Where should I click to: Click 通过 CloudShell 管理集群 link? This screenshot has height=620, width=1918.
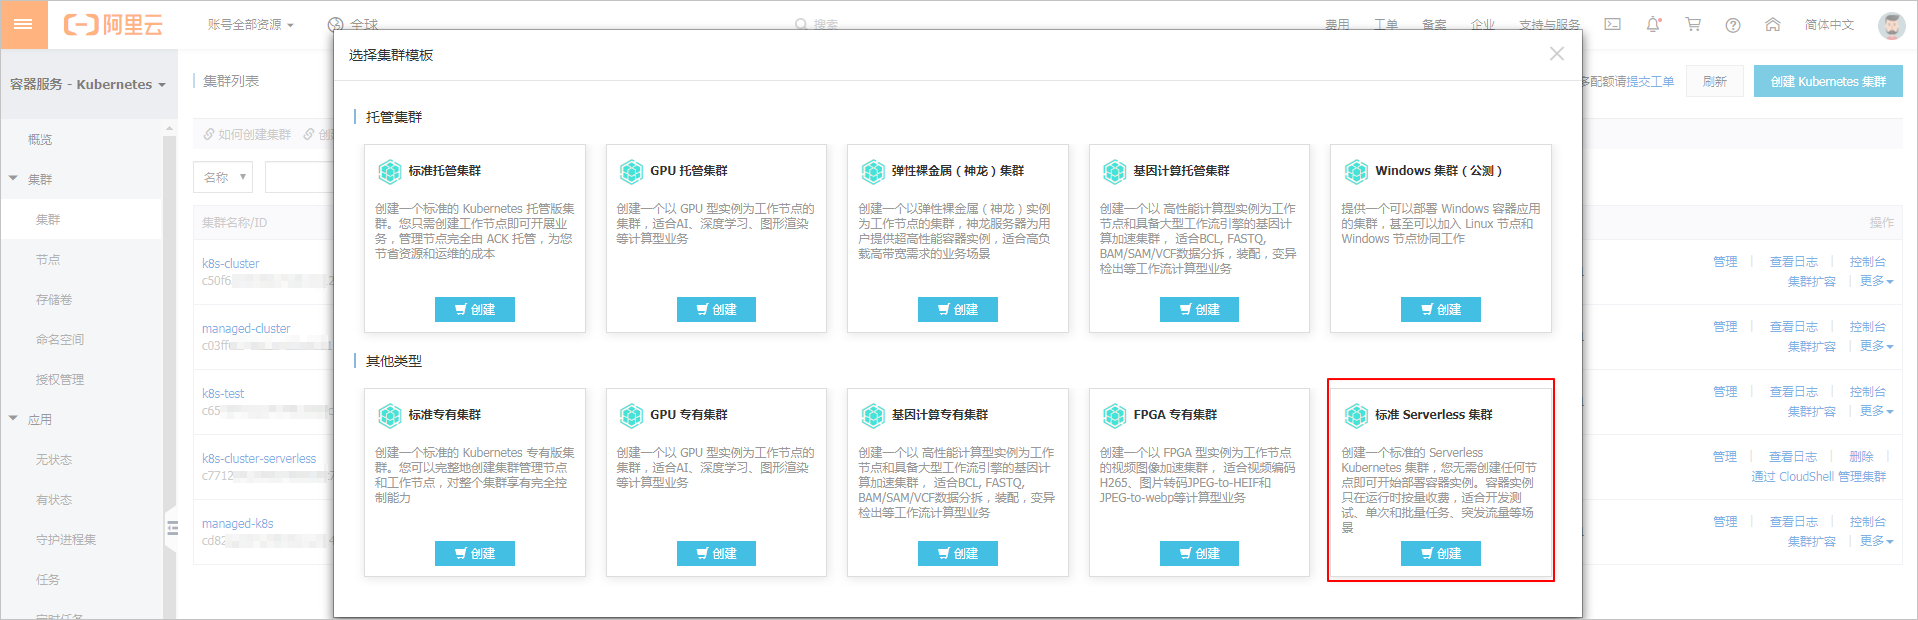click(x=1819, y=476)
